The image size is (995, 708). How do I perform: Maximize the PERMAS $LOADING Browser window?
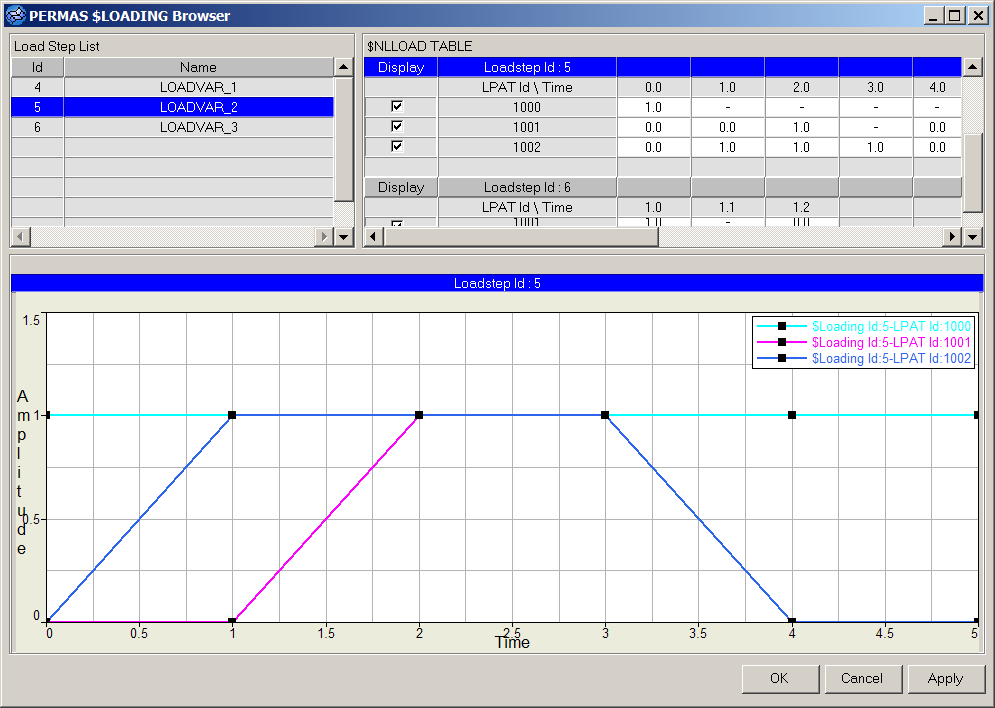(x=954, y=15)
